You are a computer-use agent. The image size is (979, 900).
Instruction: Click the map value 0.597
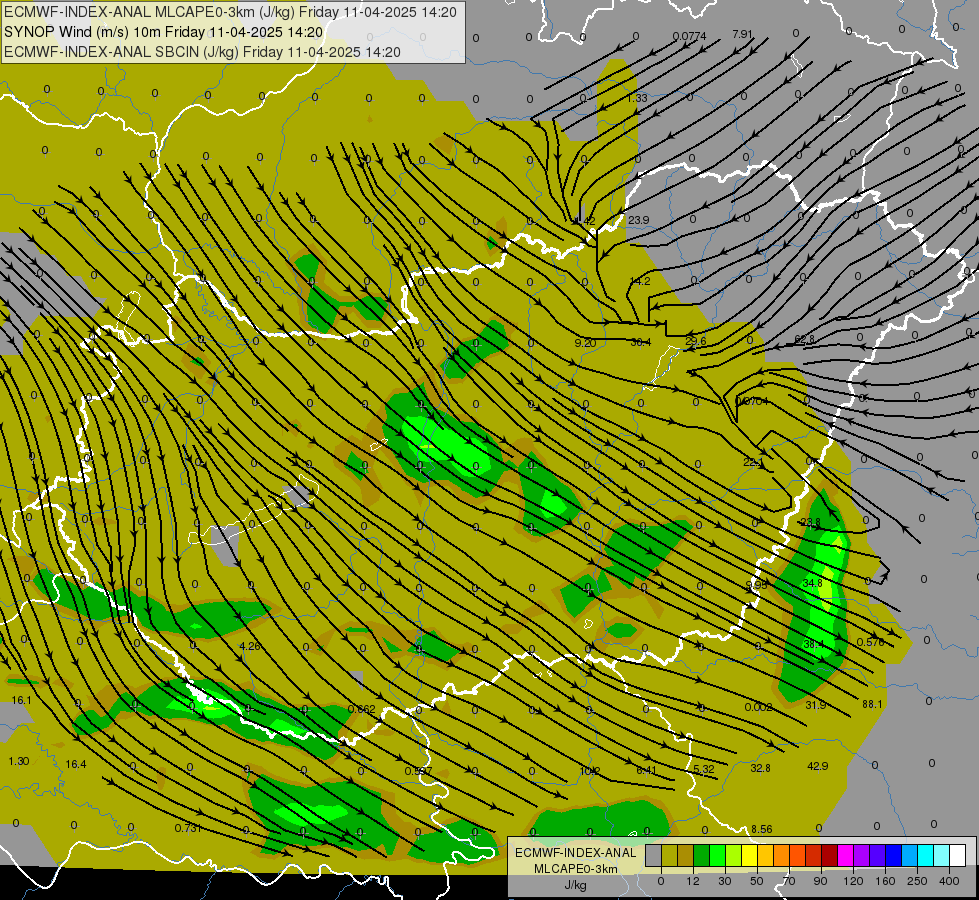(418, 771)
